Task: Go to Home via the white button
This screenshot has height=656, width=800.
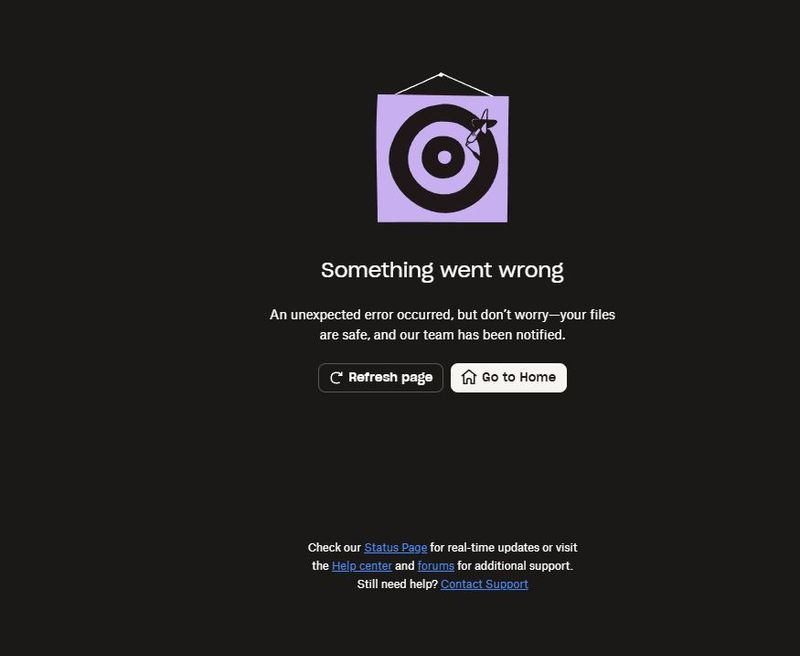Action: pyautogui.click(x=508, y=377)
